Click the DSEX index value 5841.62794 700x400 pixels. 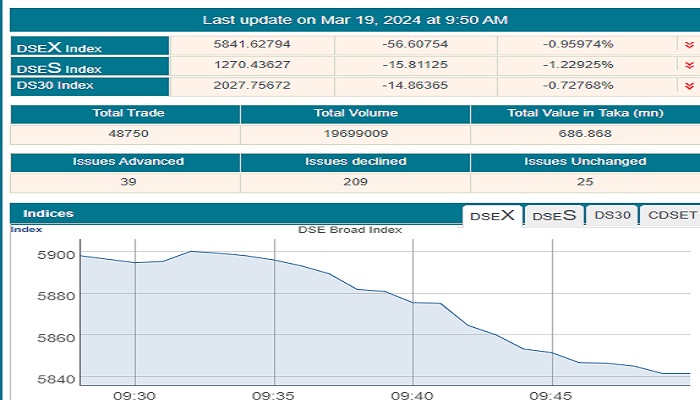251,46
